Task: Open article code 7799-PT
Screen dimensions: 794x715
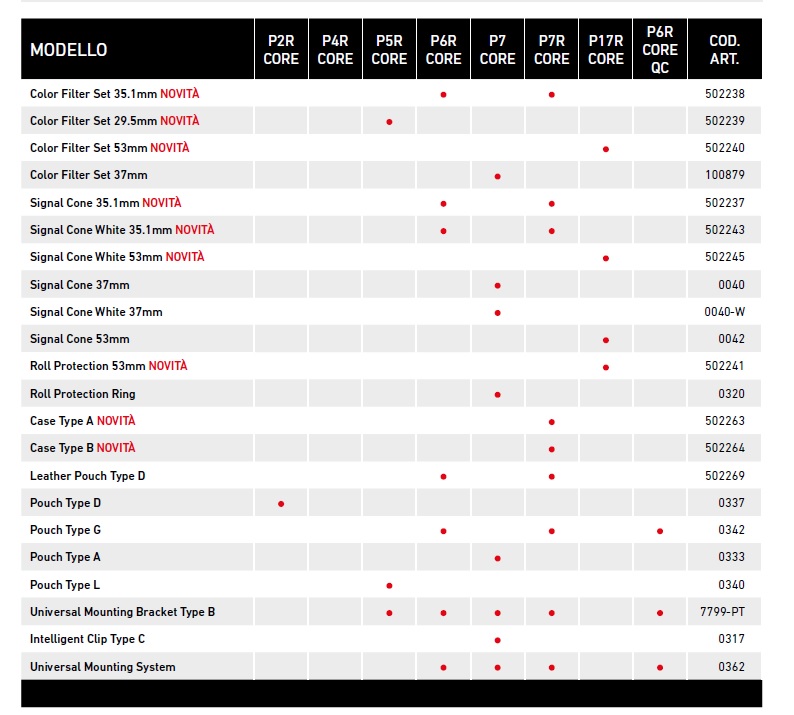Action: coord(724,612)
